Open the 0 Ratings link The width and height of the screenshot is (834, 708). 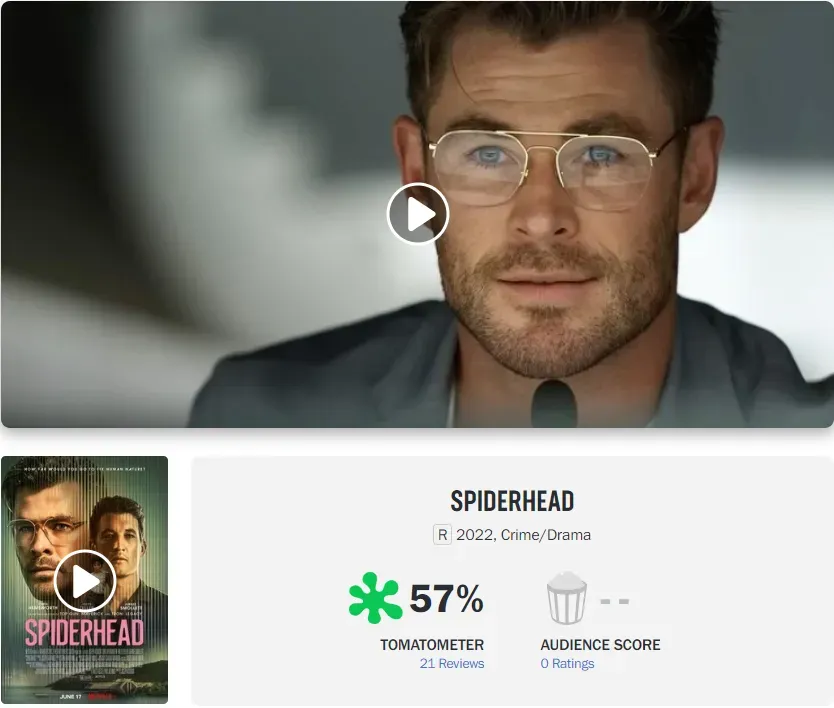567,663
